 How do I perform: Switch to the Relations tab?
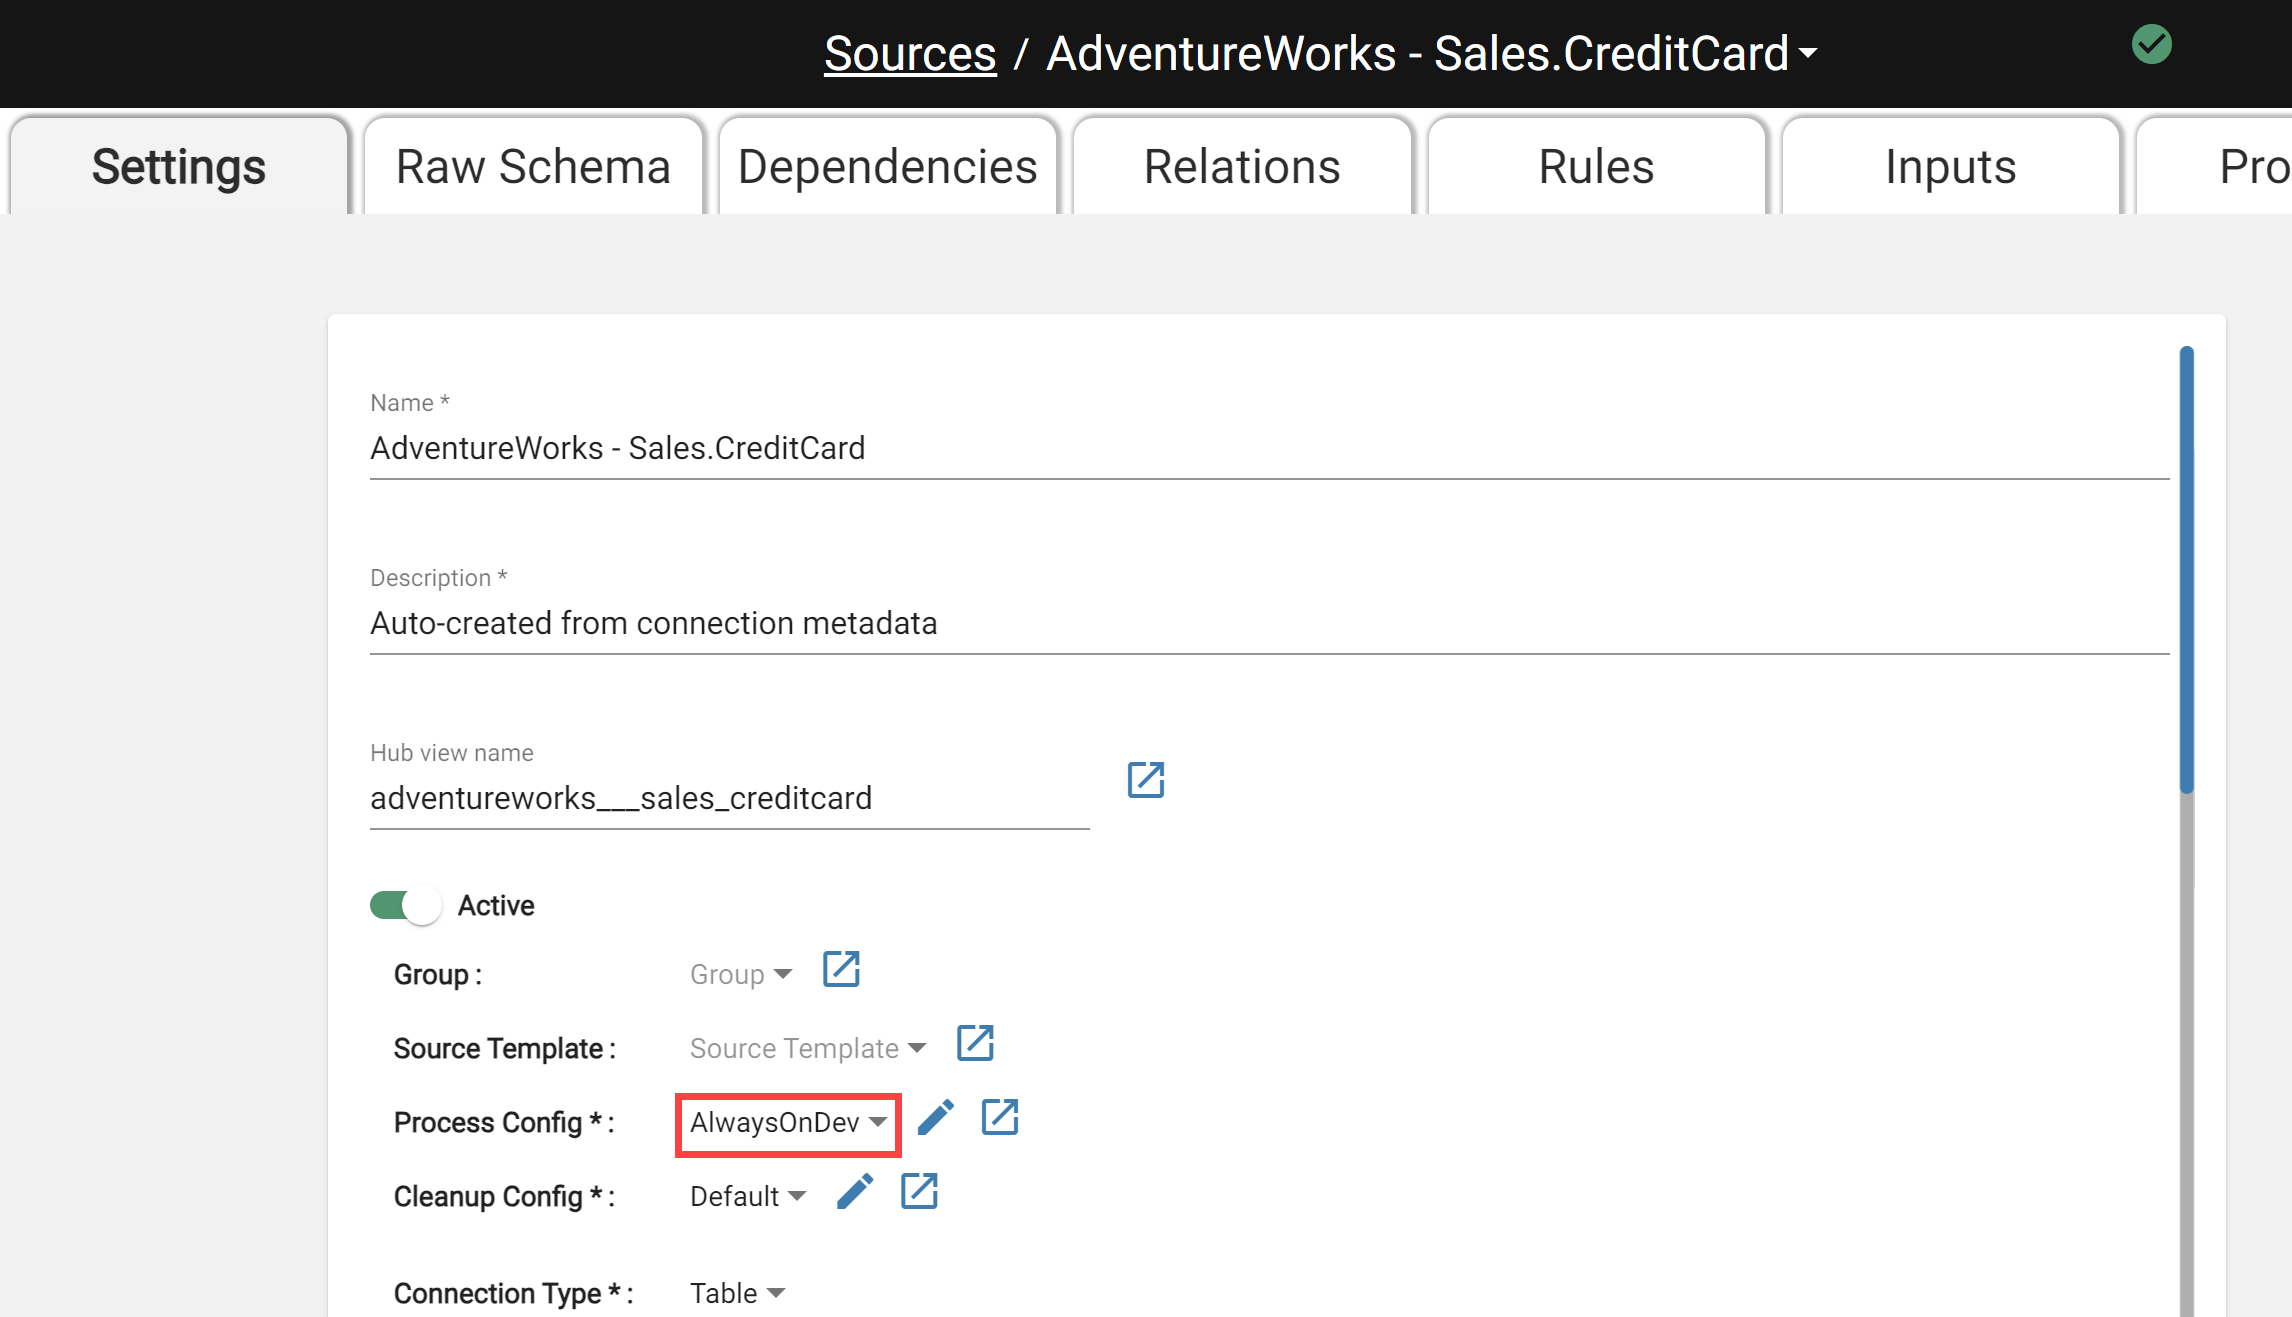click(x=1242, y=166)
